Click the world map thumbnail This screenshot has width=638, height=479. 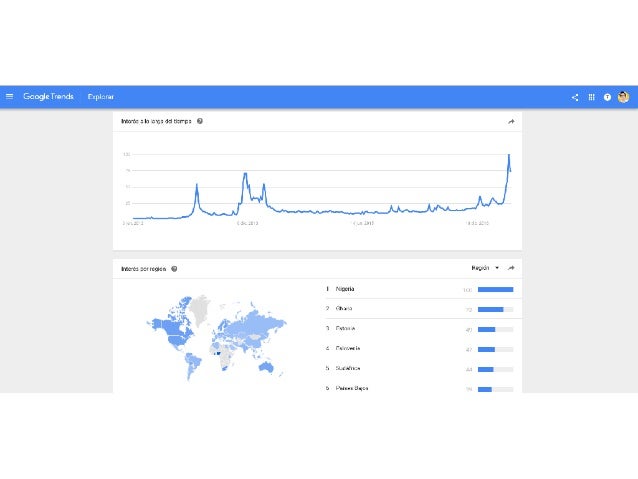[x=215, y=336]
